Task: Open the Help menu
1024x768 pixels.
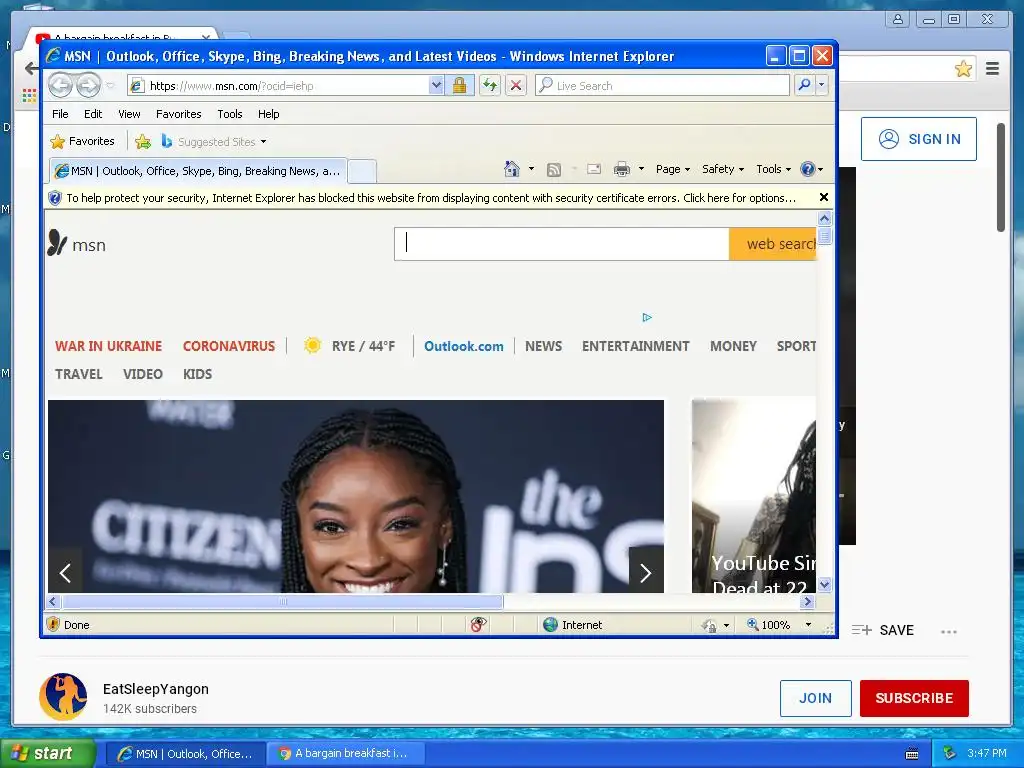Action: pyautogui.click(x=268, y=114)
